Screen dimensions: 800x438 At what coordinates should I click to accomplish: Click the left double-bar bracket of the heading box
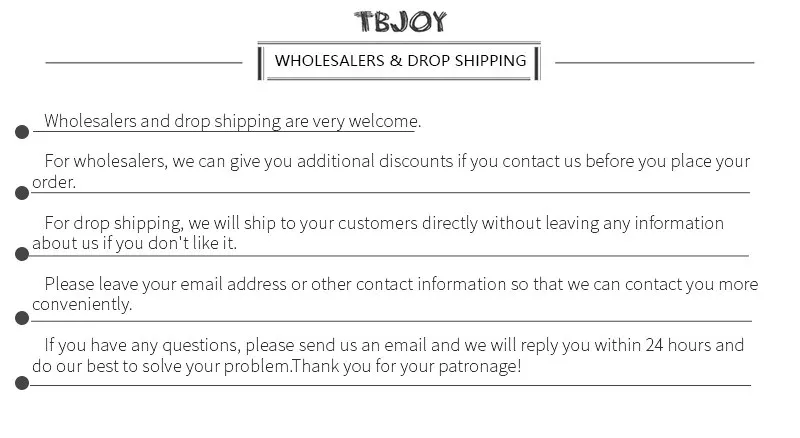[x=261, y=62]
